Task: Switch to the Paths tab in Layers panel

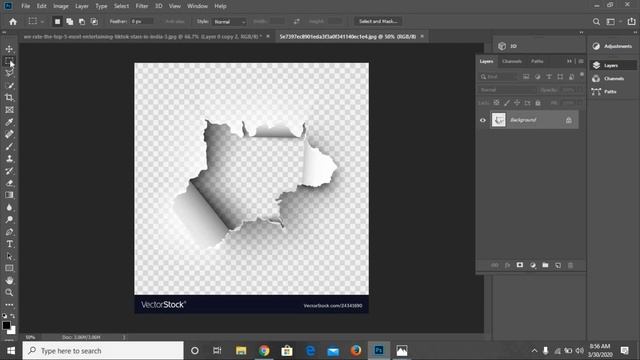Action: 537,61
